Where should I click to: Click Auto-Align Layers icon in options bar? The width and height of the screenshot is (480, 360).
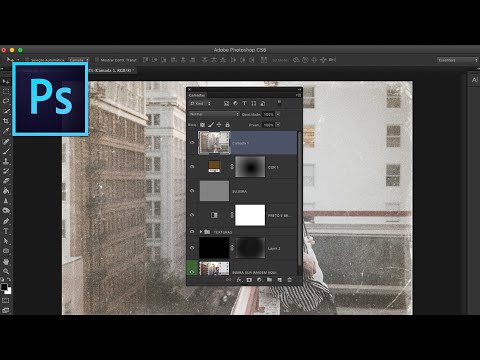pos(264,60)
